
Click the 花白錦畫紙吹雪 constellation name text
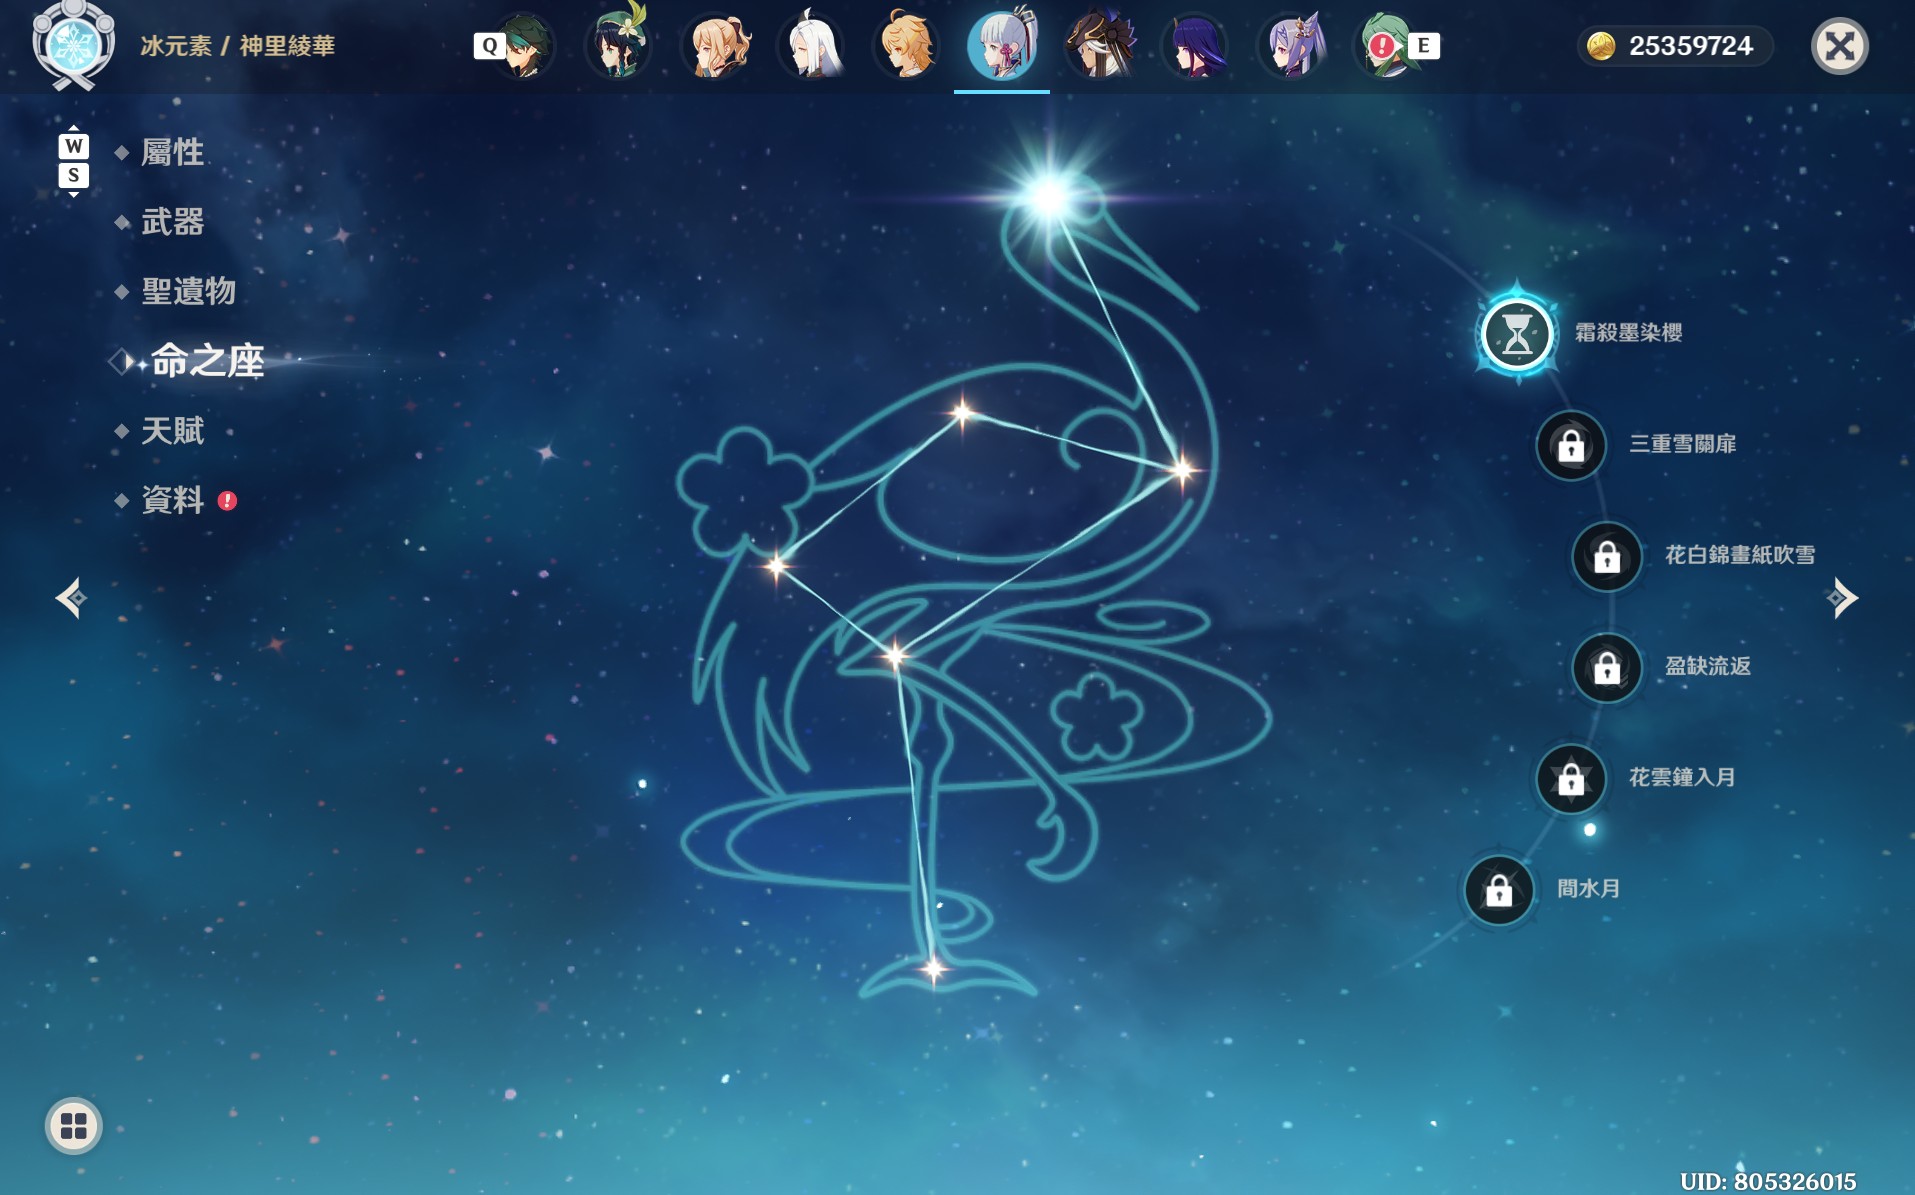[1740, 555]
